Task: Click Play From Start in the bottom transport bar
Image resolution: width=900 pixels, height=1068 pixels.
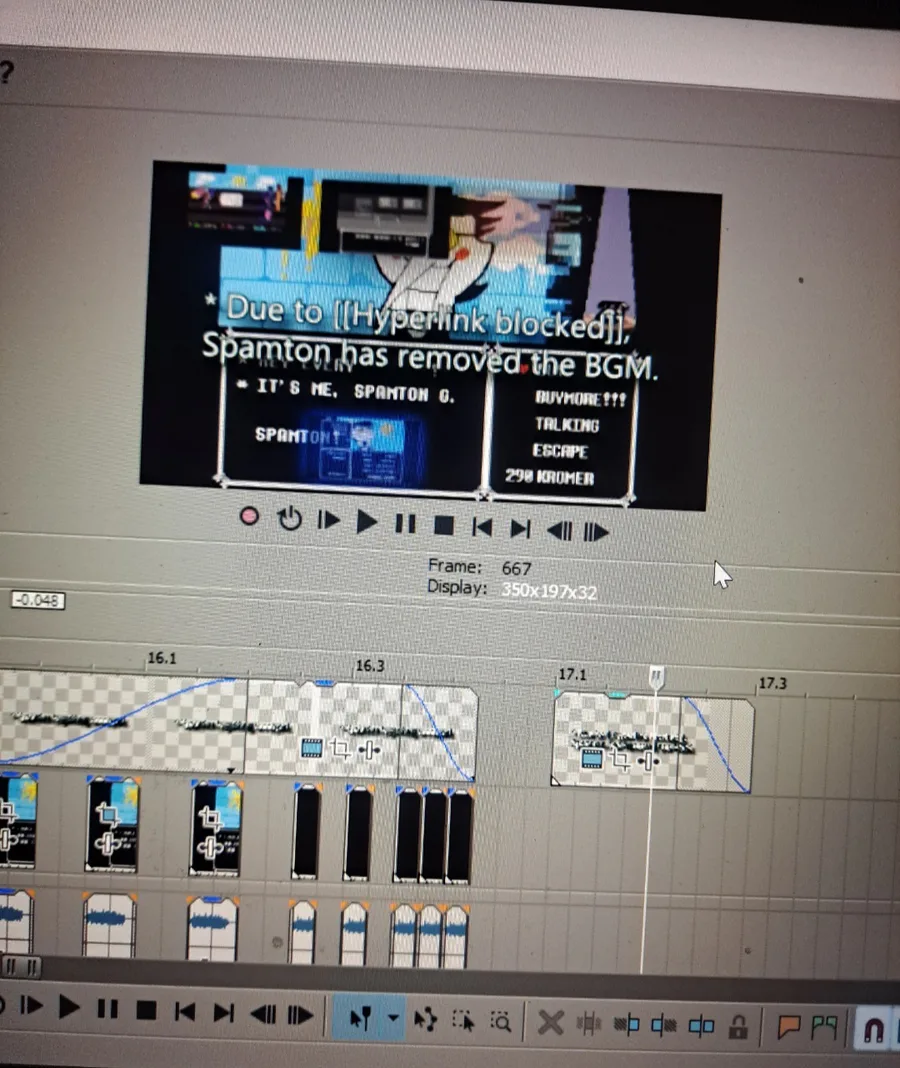Action: (31, 1005)
